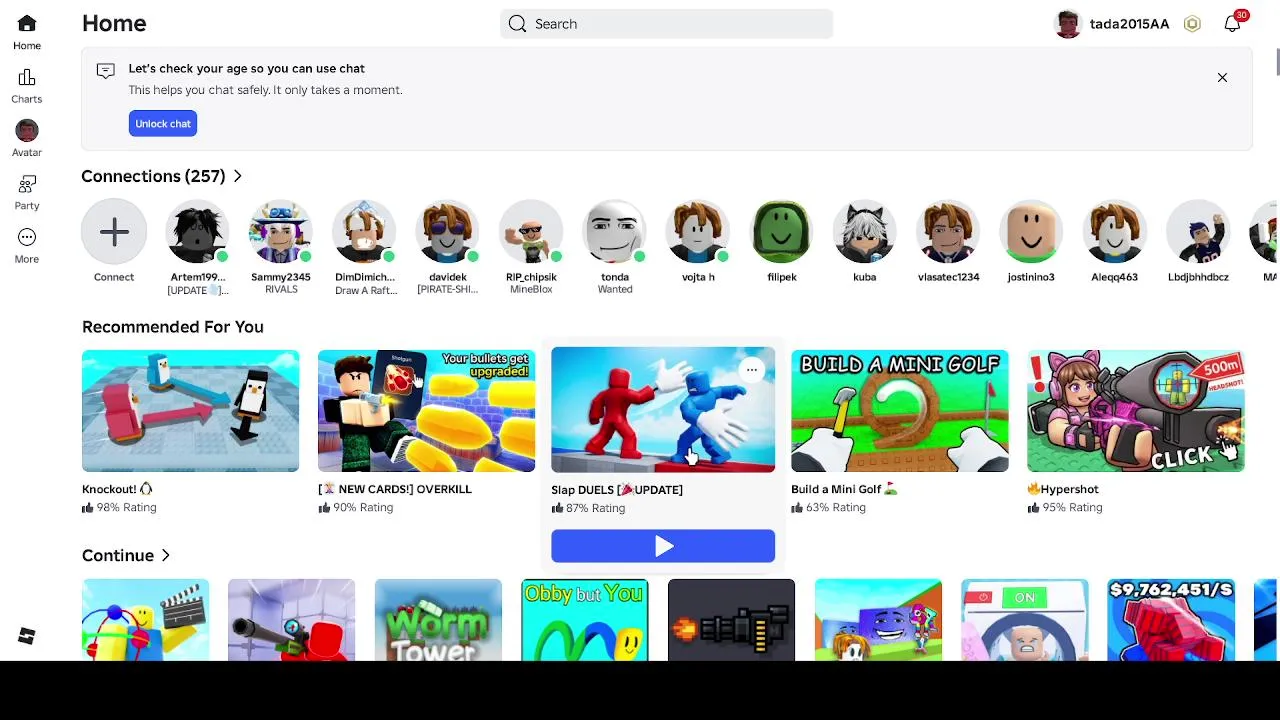The width and height of the screenshot is (1280, 720).
Task: Click the Build a Mini Golf title text
Action: [x=845, y=489]
